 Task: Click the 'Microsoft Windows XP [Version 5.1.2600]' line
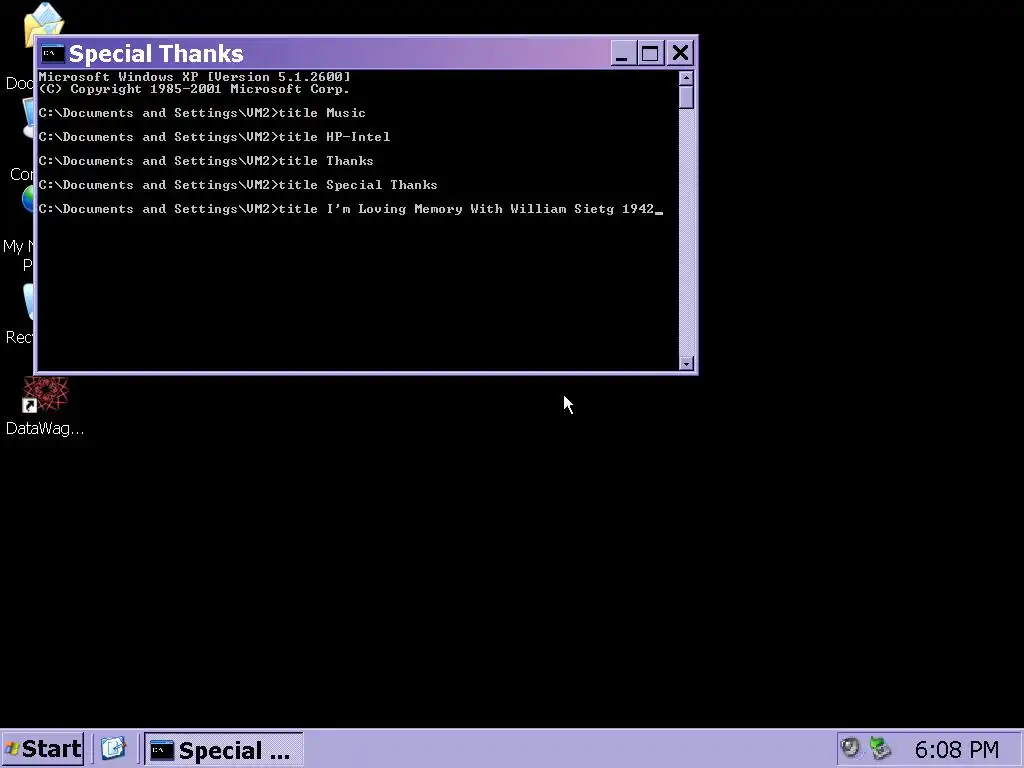[195, 76]
